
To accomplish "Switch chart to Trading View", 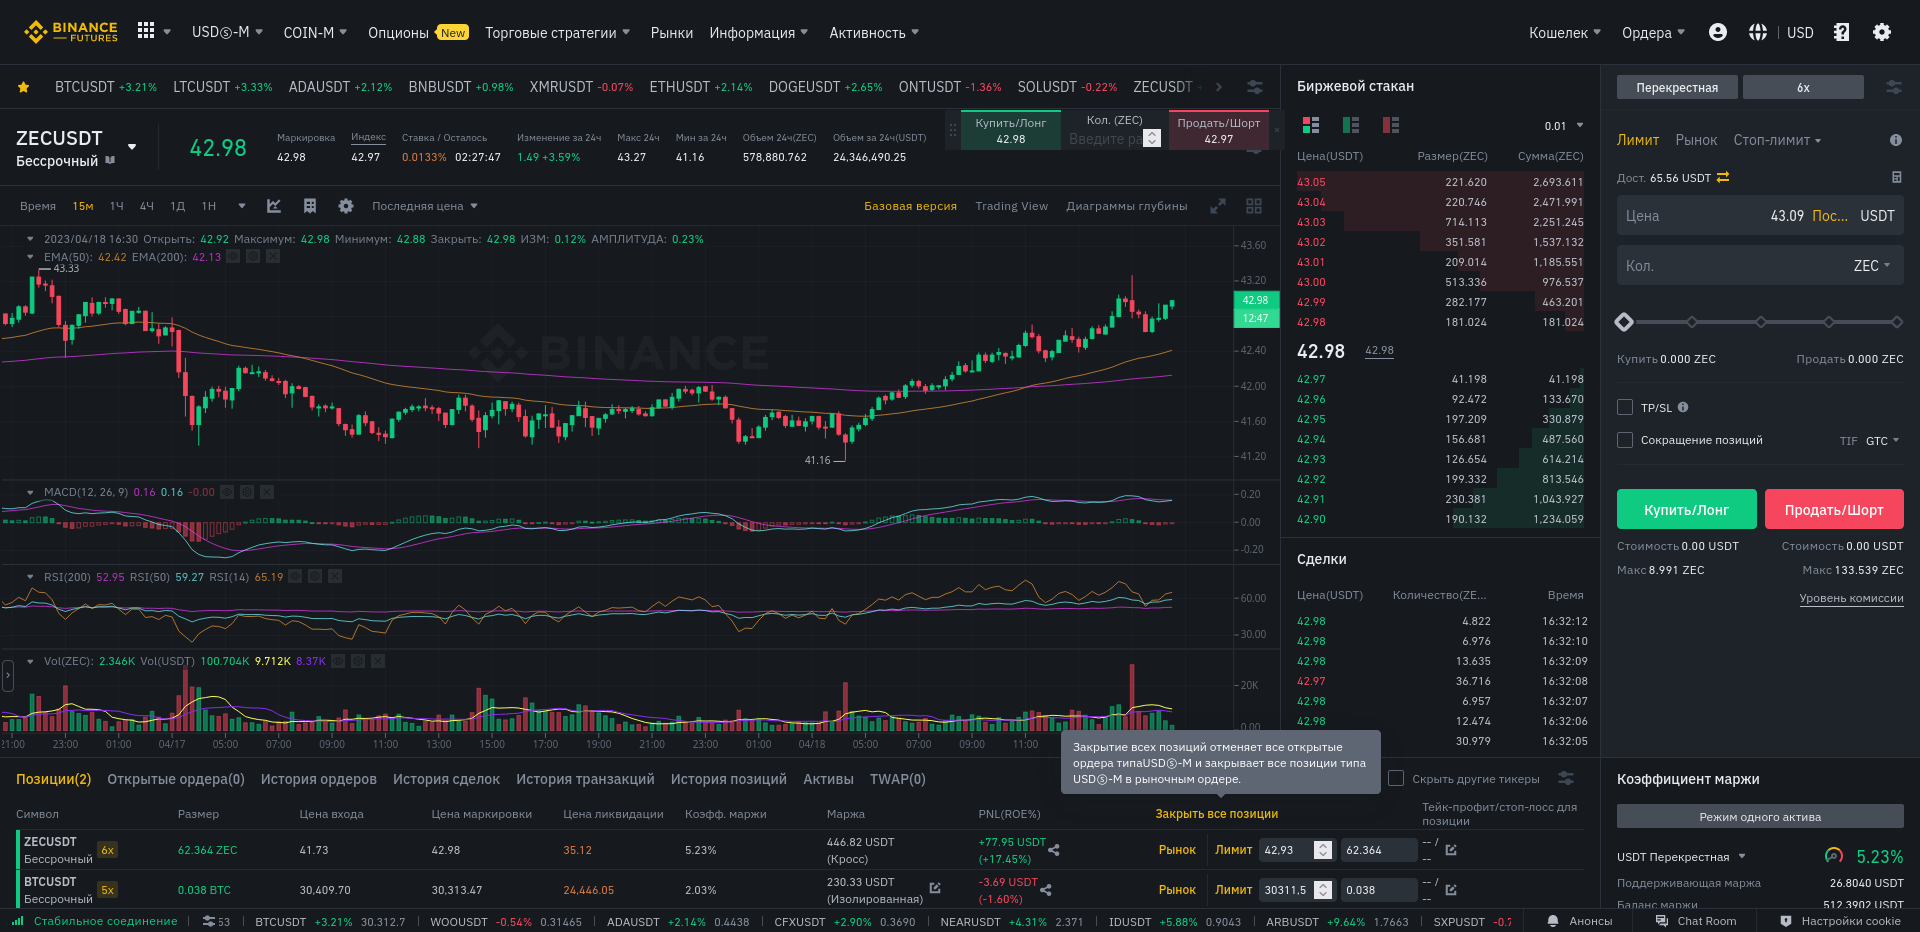I will pos(1012,206).
